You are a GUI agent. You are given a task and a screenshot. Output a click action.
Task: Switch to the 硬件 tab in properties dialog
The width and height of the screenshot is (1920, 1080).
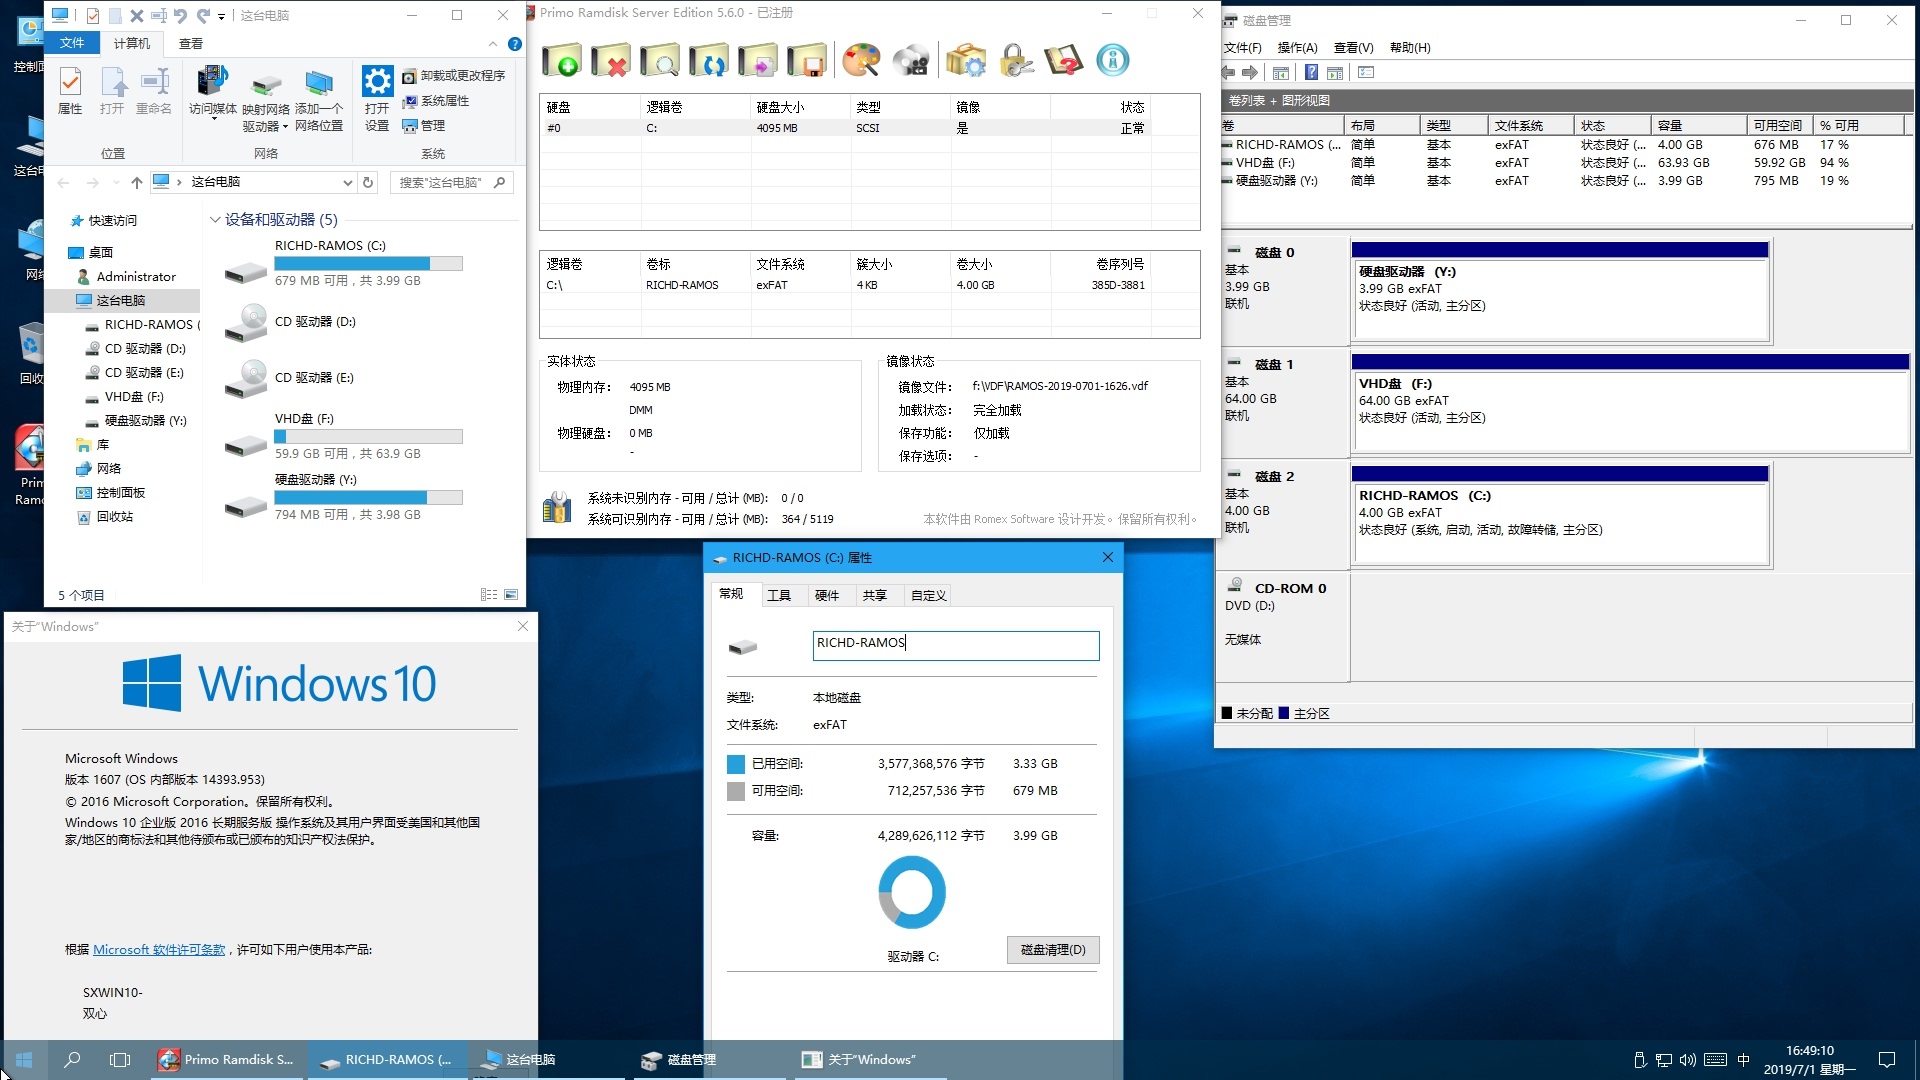pos(827,595)
